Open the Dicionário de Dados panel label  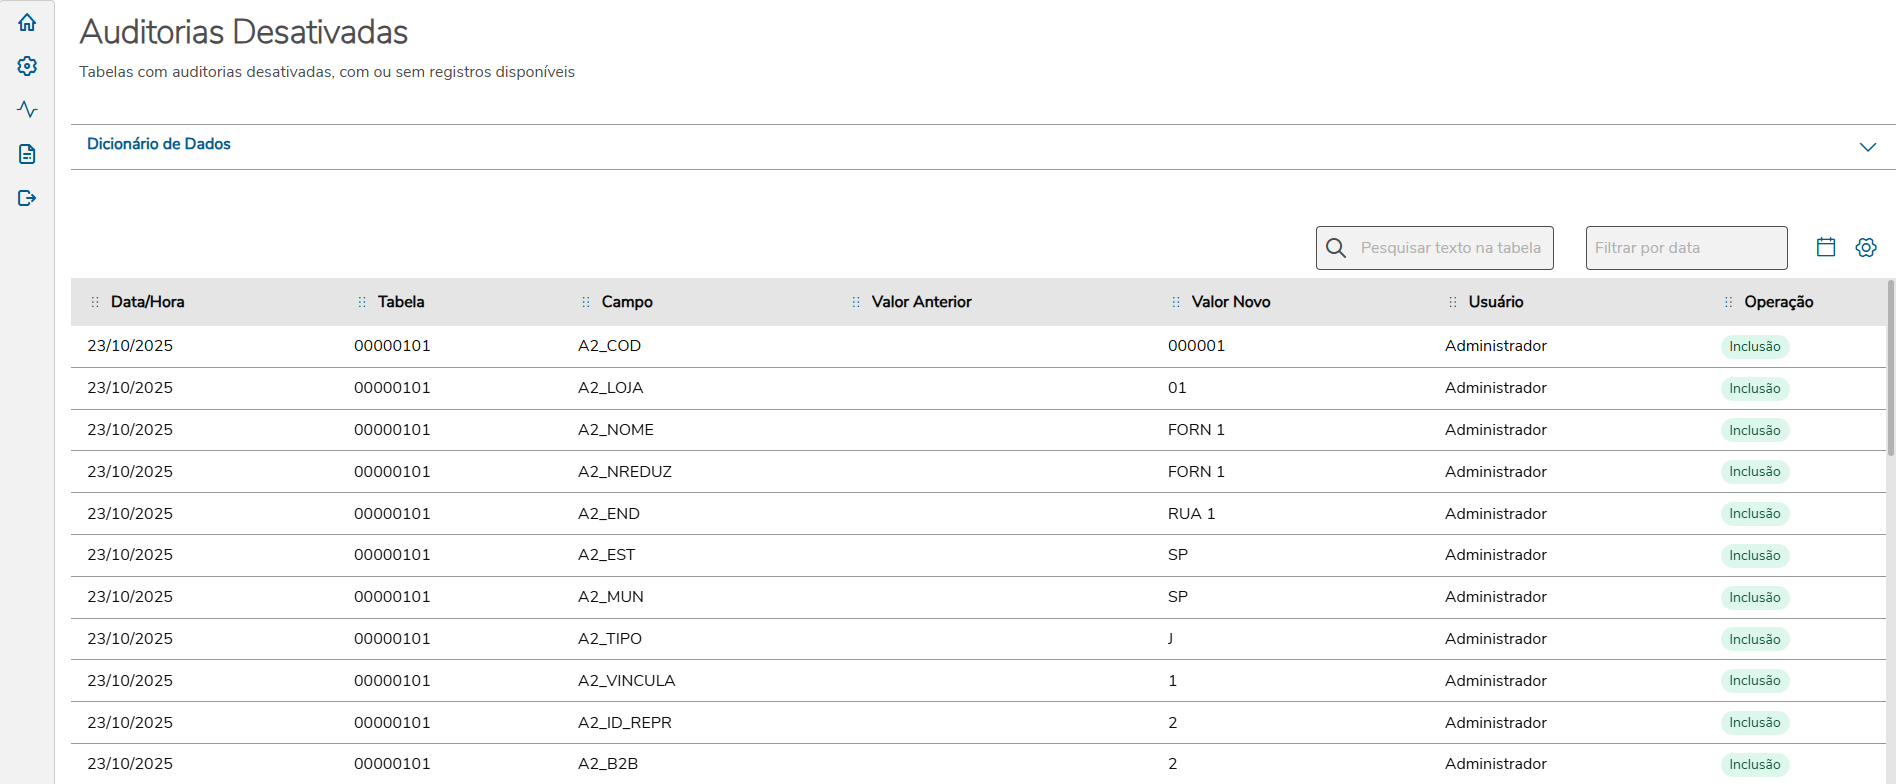tap(159, 144)
